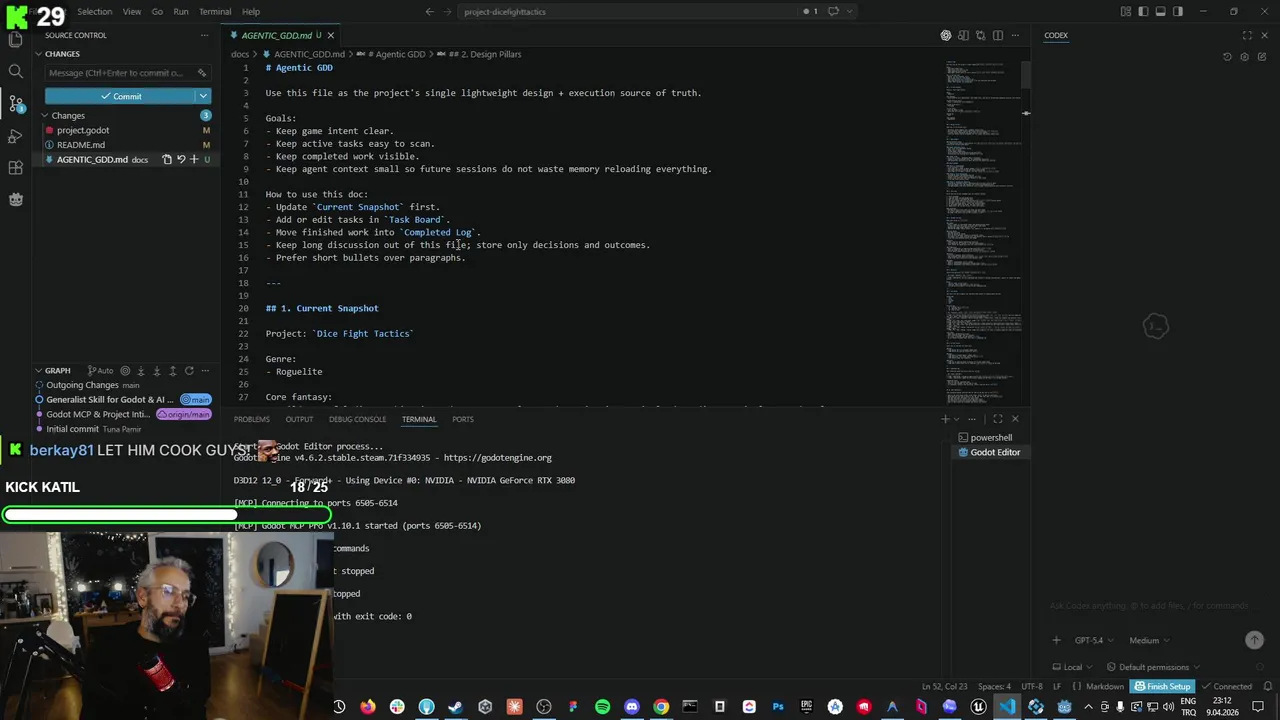The image size is (1280, 720).
Task: Click the Markdown language mode indicator
Action: [1105, 687]
